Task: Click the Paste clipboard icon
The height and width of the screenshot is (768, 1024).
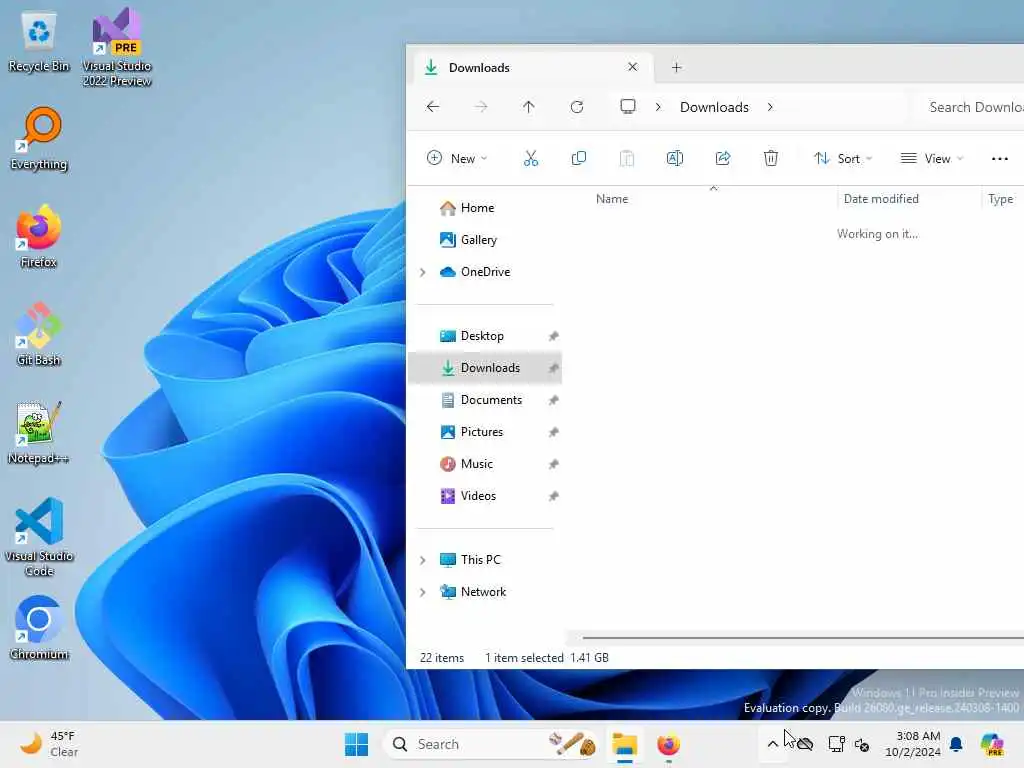Action: 626,159
